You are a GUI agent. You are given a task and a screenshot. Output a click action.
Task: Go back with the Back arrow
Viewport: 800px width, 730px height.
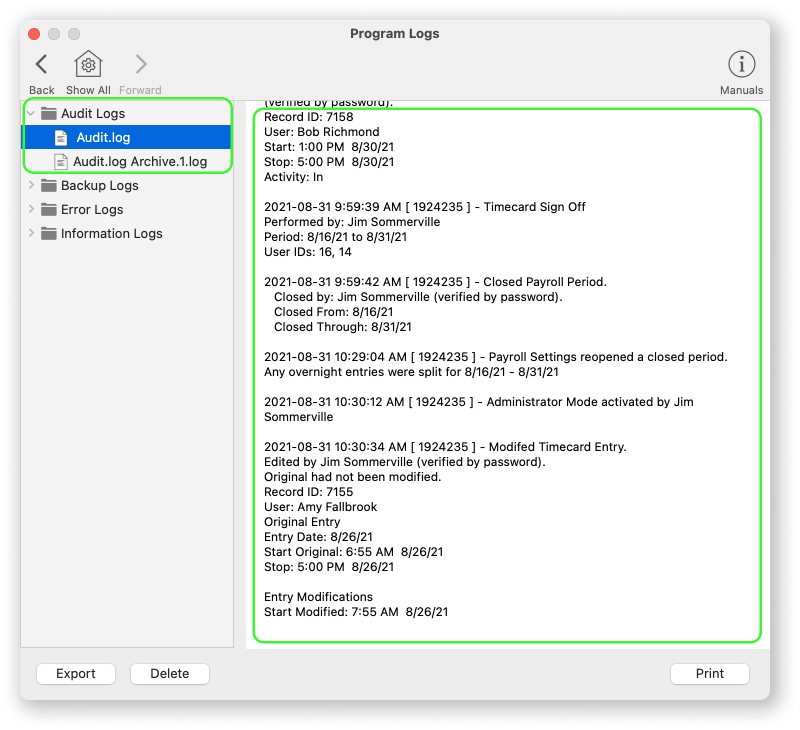[x=41, y=65]
